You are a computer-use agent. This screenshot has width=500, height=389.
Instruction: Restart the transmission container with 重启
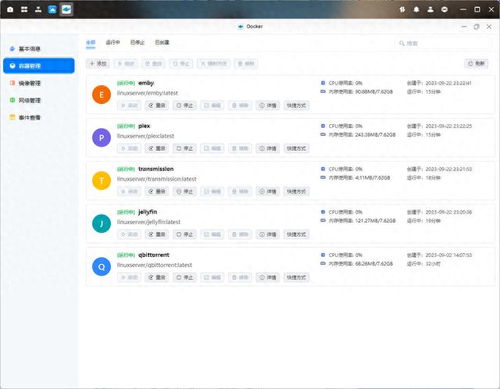click(157, 191)
